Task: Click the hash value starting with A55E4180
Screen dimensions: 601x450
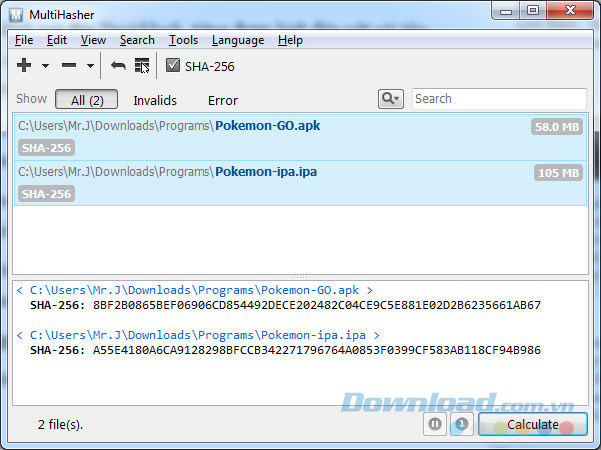Action: pos(317,350)
